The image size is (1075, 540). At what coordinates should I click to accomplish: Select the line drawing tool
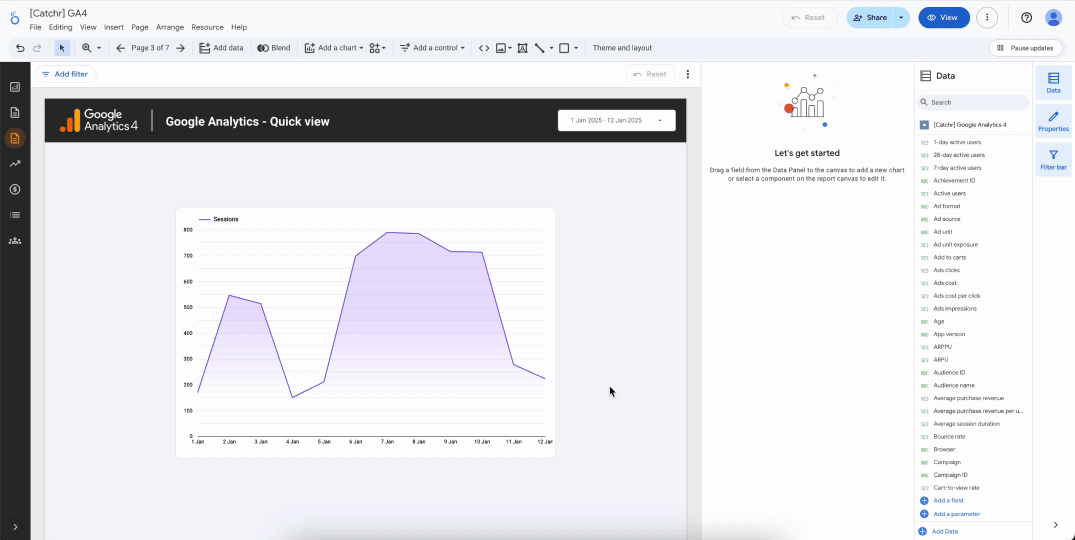(540, 48)
